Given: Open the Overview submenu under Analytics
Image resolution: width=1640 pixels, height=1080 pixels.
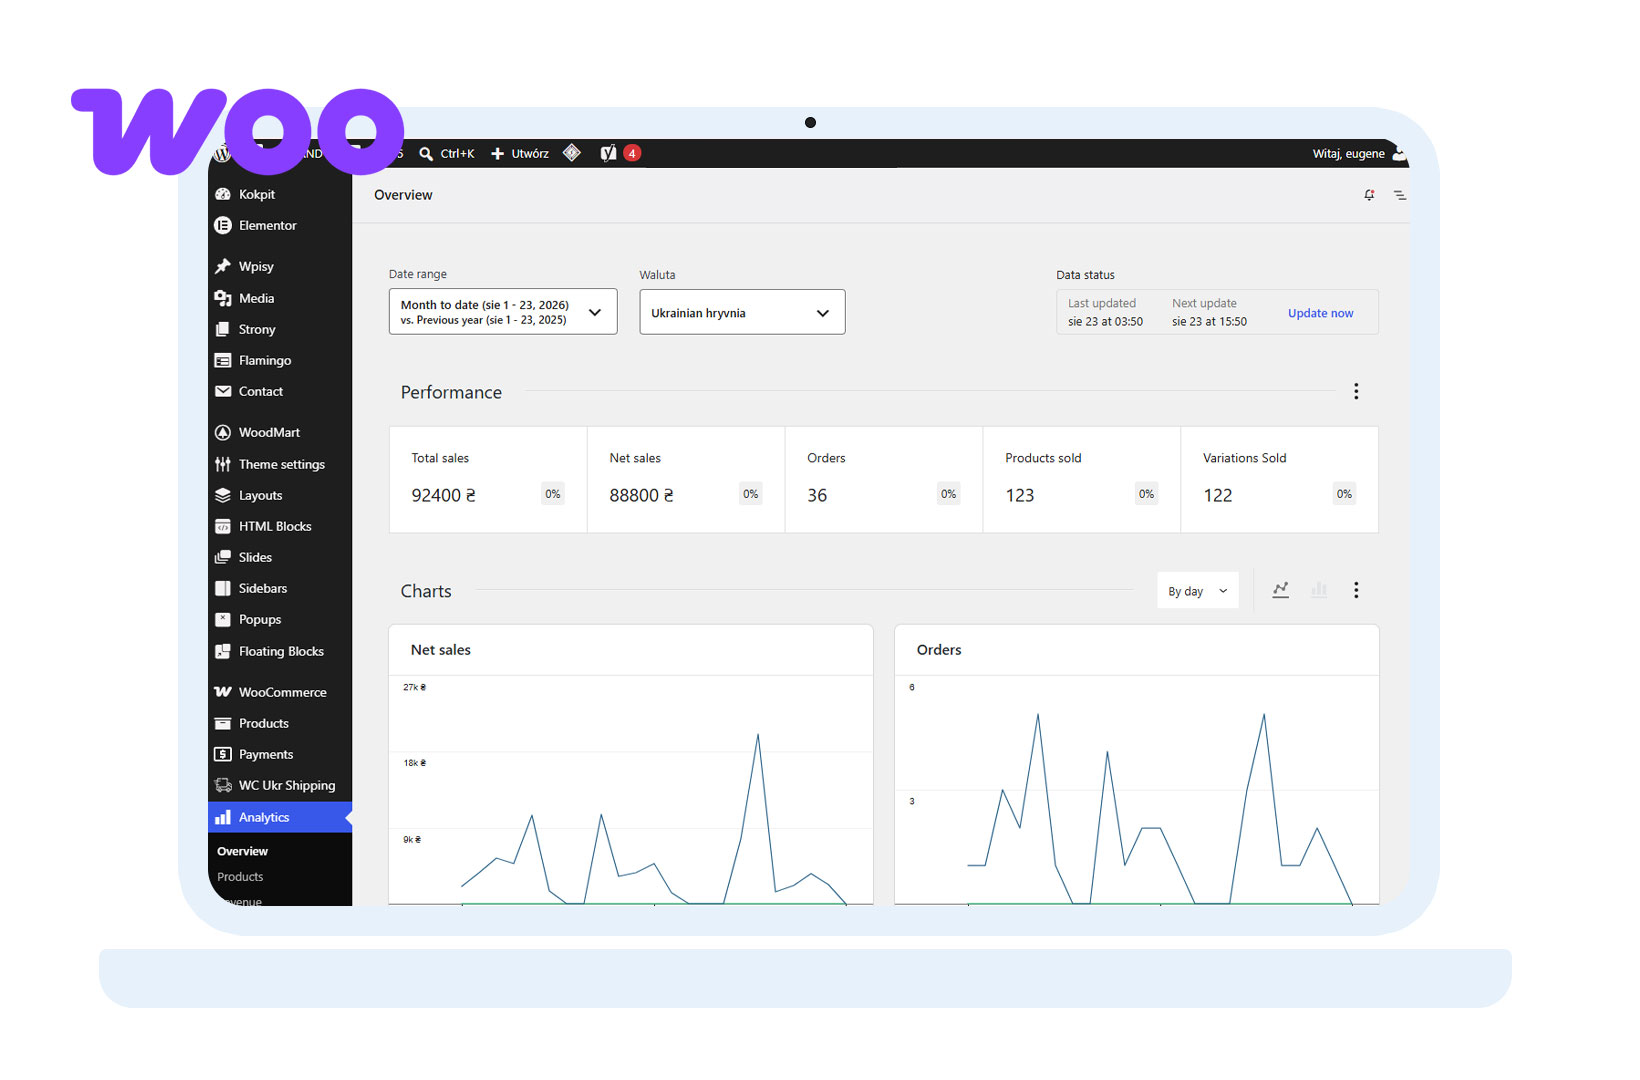Looking at the screenshot, I should click(242, 851).
